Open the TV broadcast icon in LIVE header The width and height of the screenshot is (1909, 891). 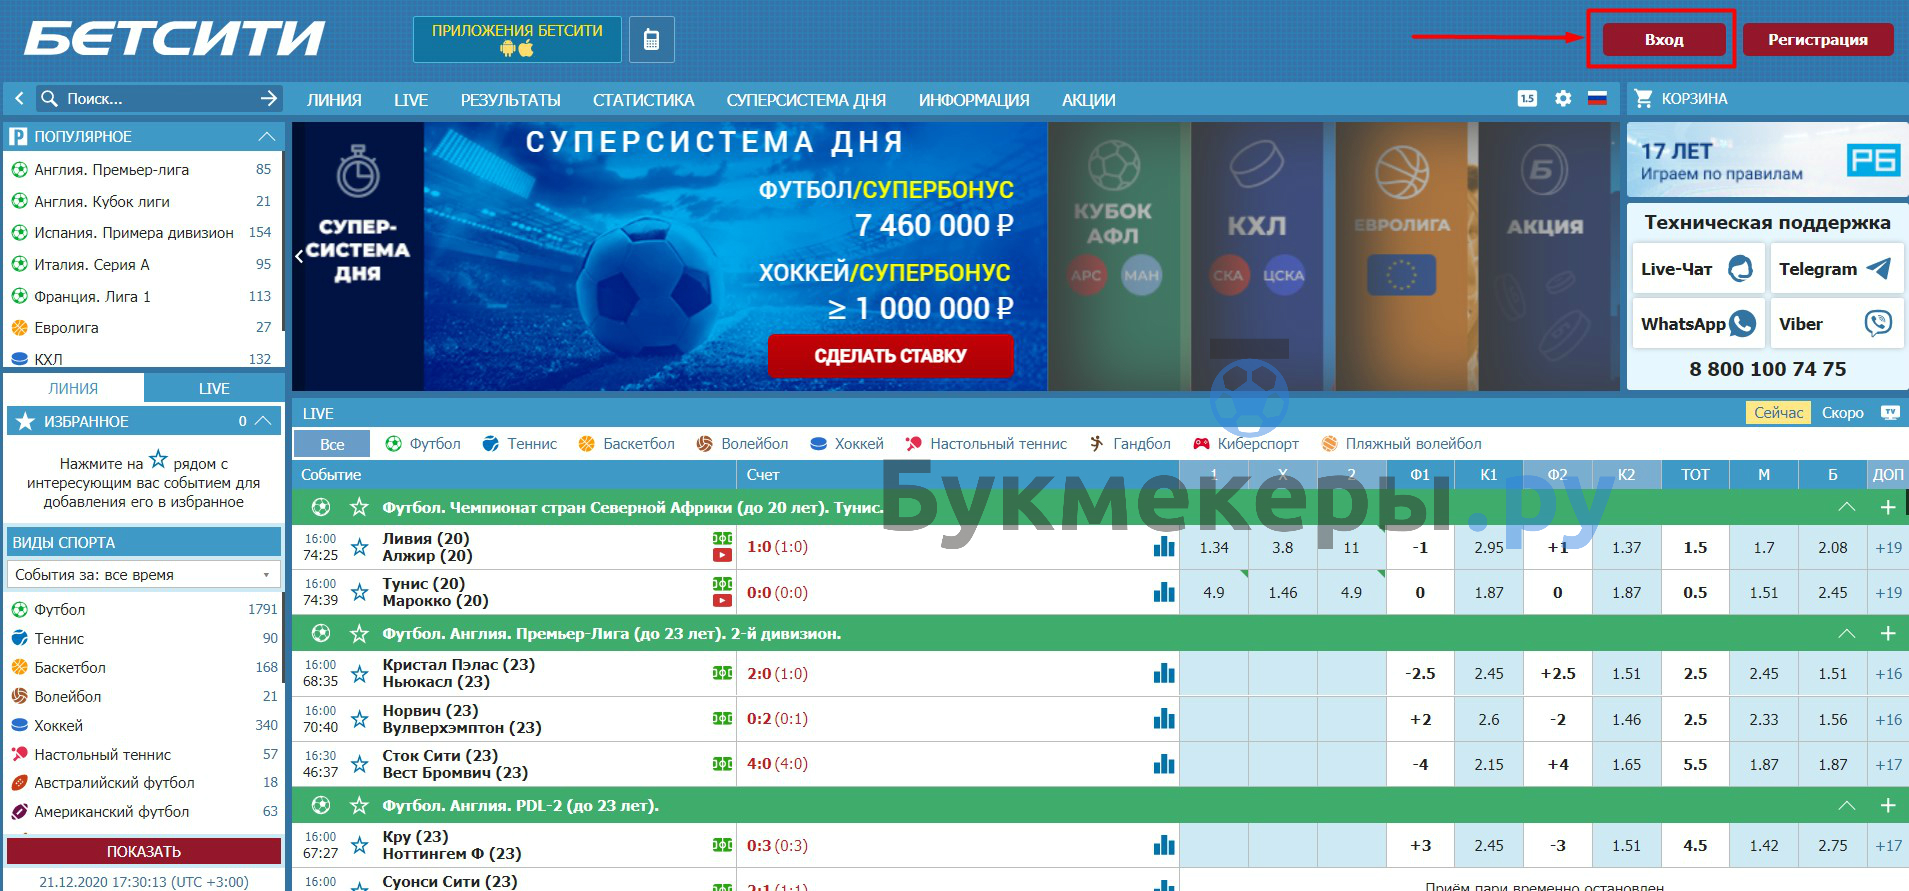point(1890,412)
